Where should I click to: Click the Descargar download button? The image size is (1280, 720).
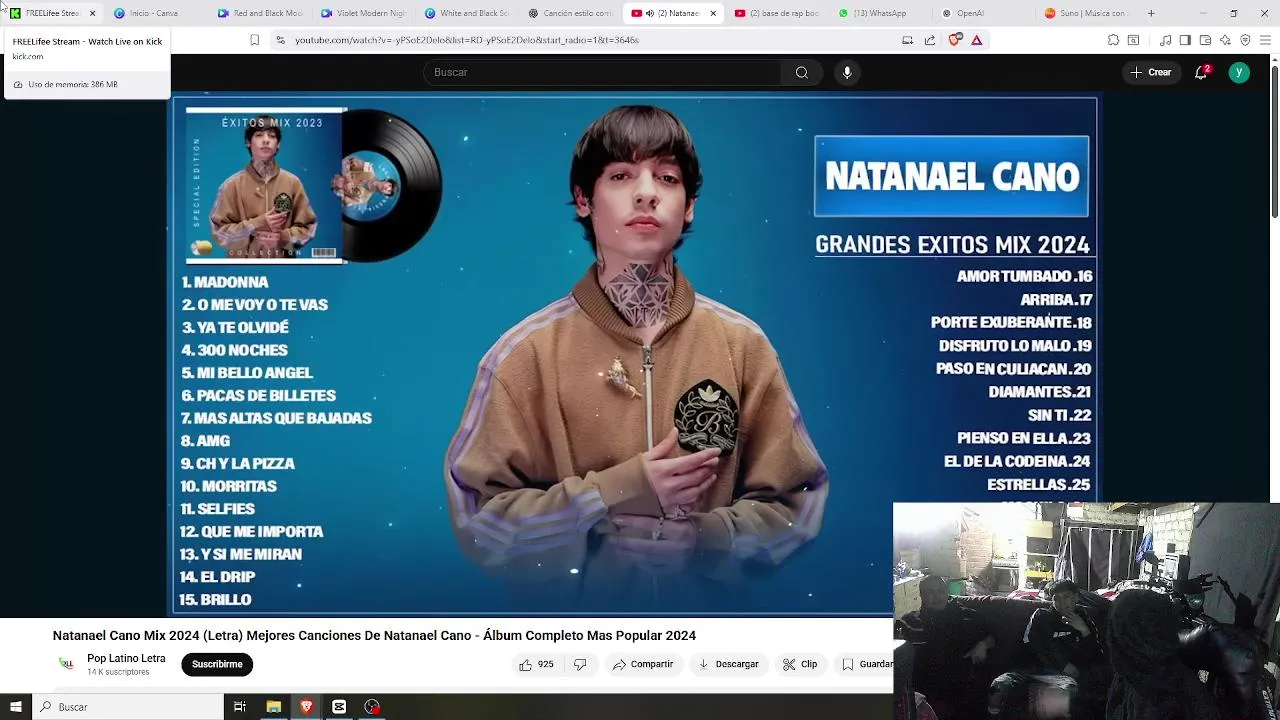(x=729, y=664)
